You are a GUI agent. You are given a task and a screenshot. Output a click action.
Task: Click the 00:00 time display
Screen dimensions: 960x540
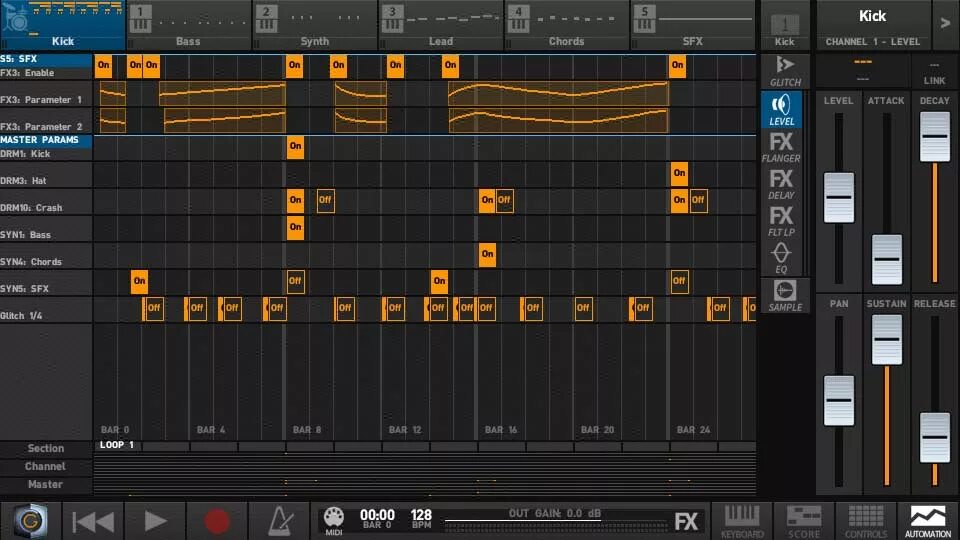(x=377, y=519)
